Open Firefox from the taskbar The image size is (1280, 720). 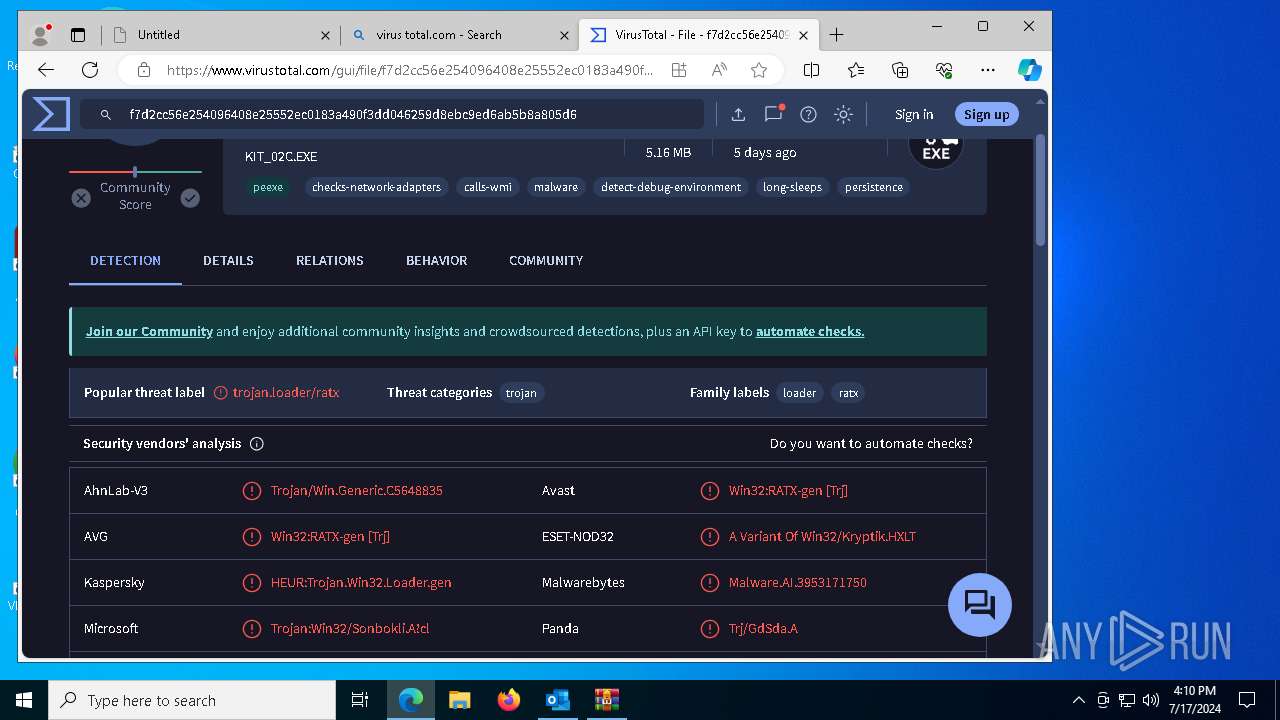click(x=509, y=700)
